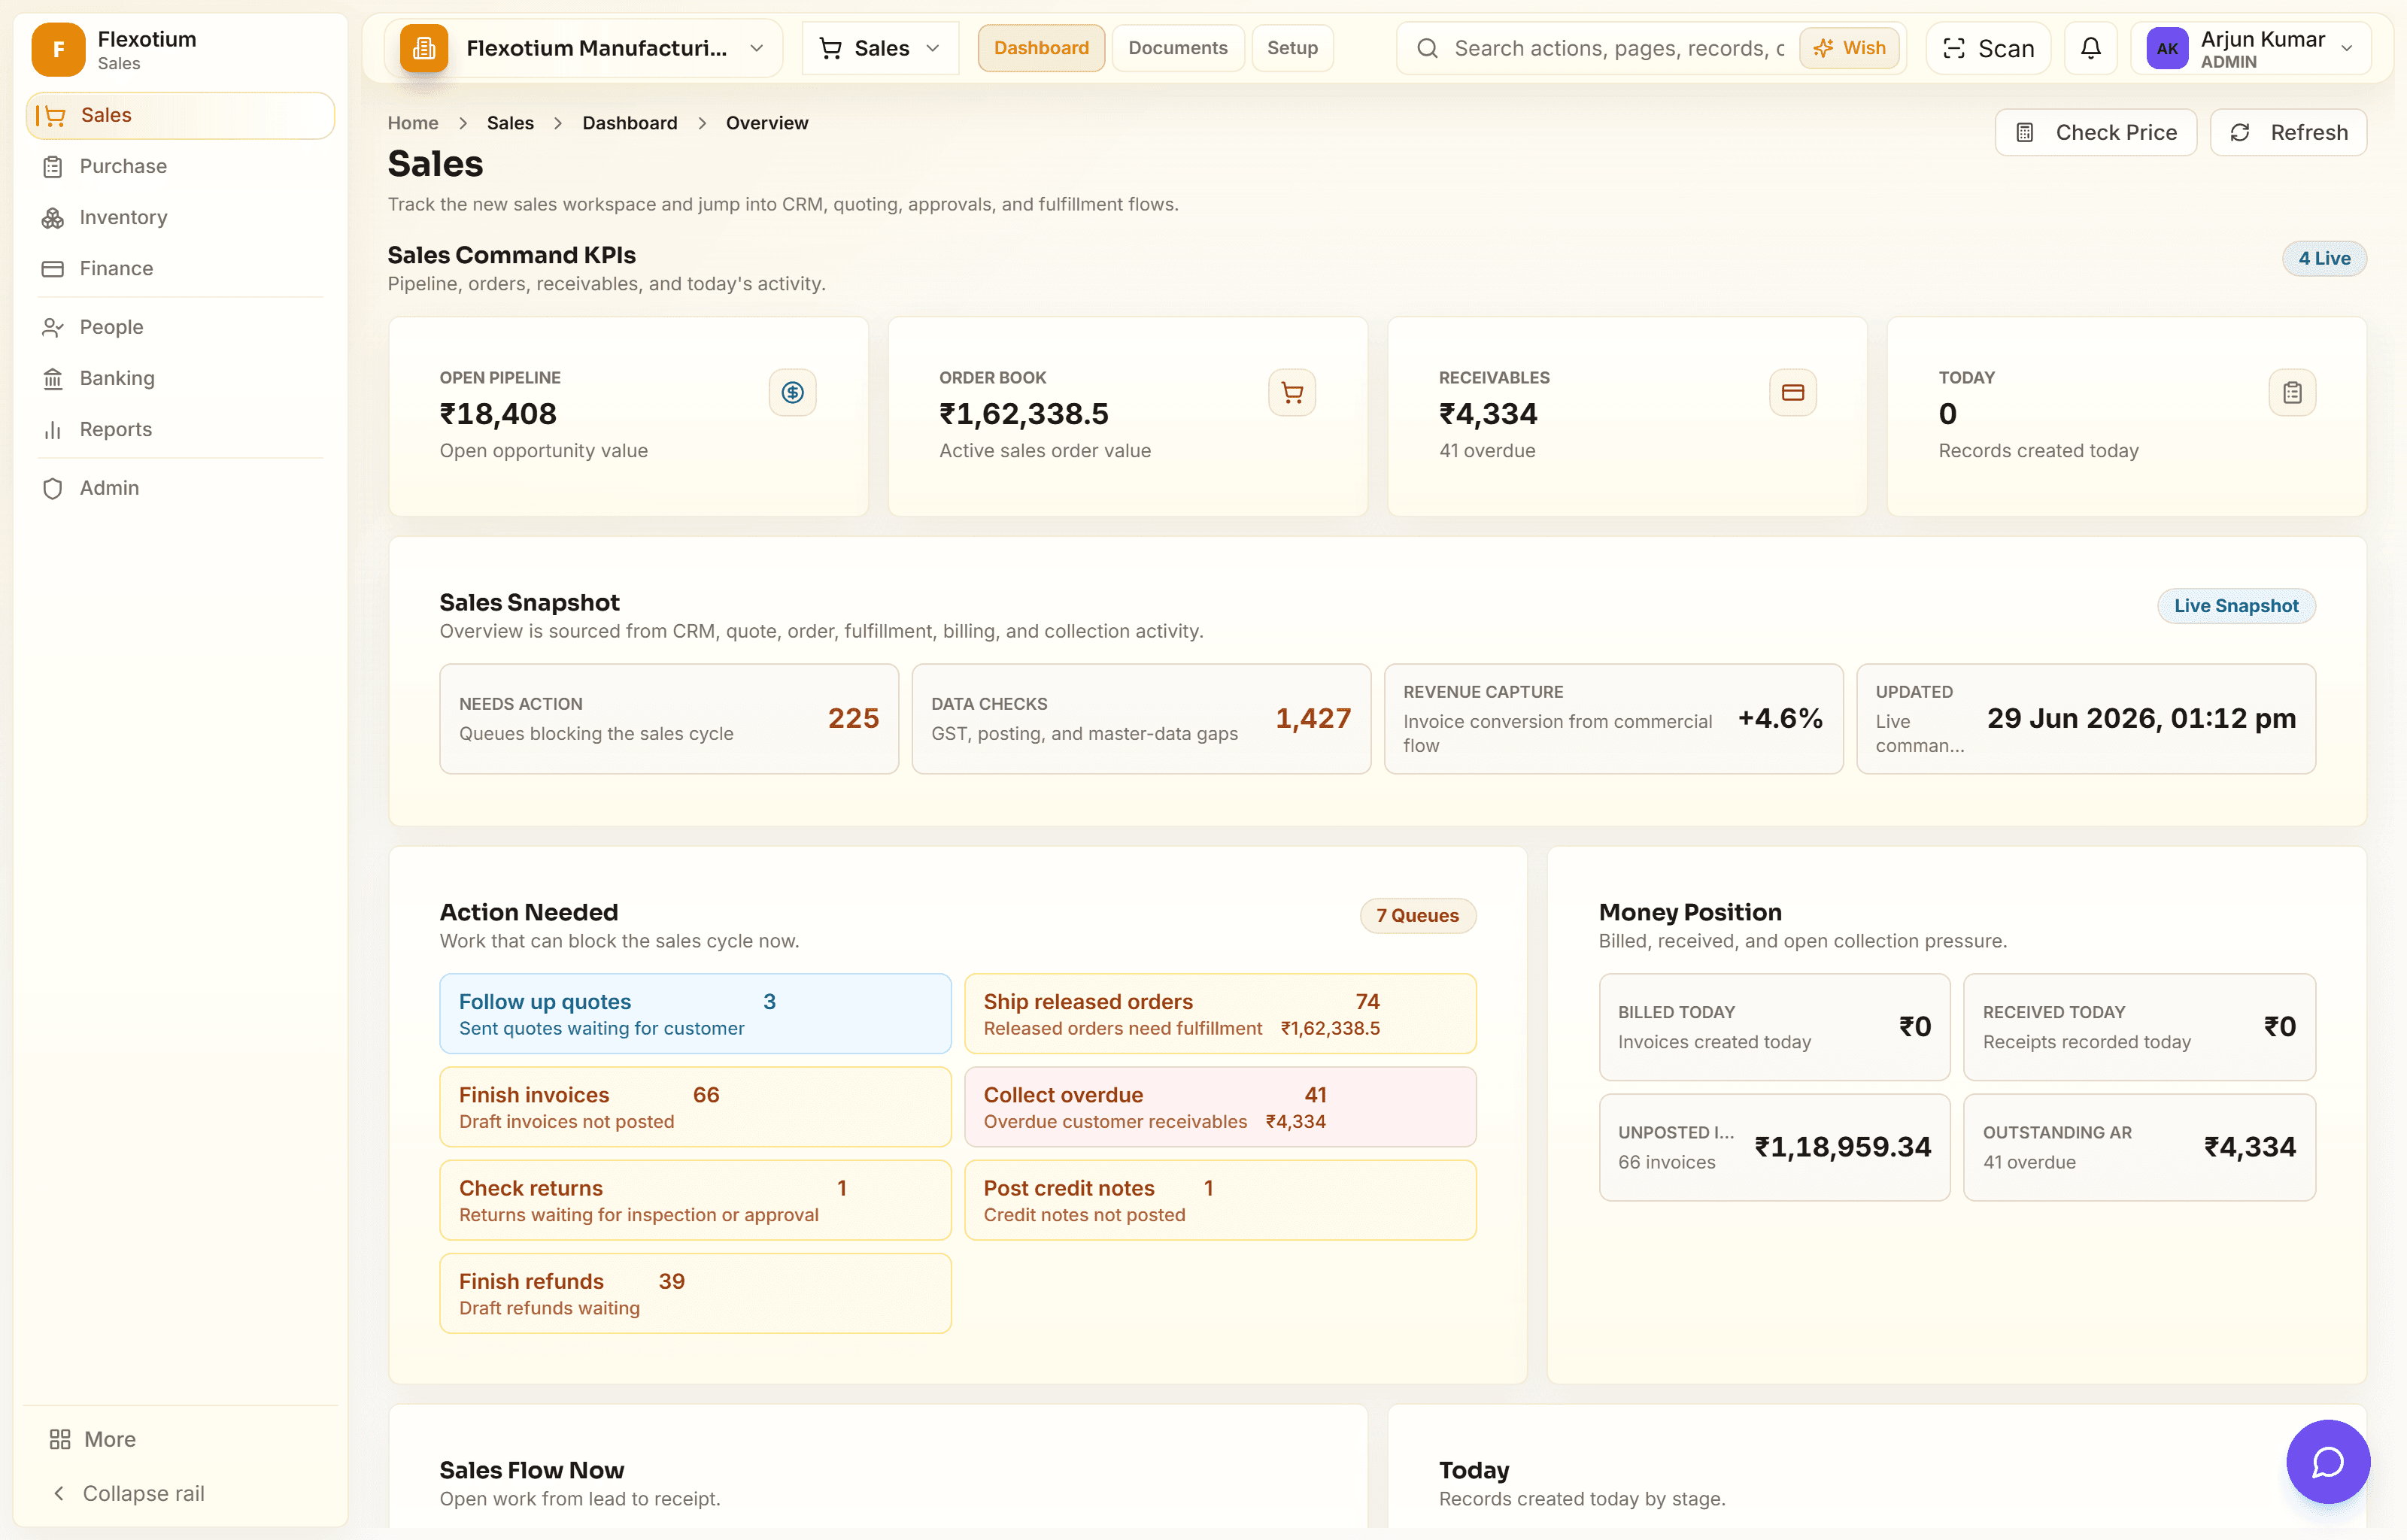The width and height of the screenshot is (2407, 1540).
Task: Click the 4 Live badge
Action: click(x=2324, y=258)
